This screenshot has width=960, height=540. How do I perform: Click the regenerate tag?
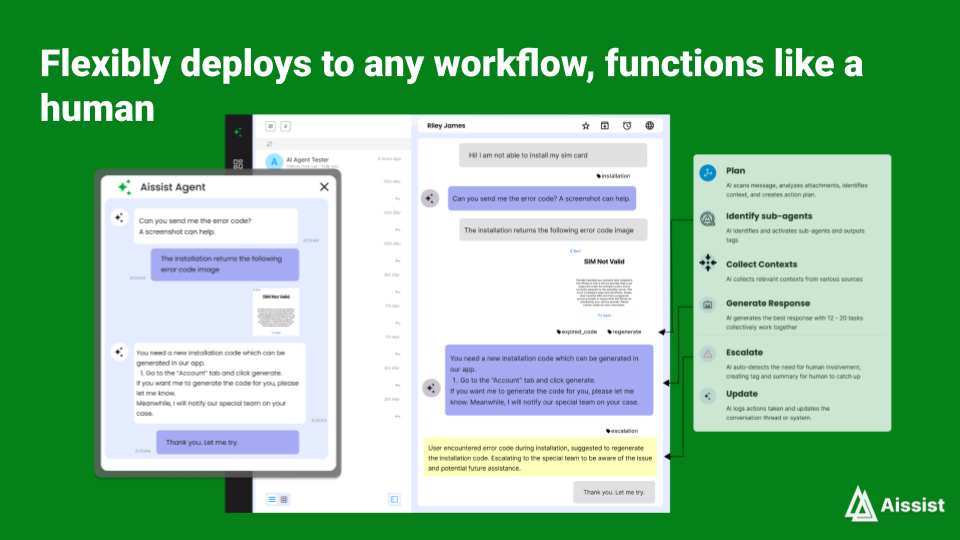(x=624, y=331)
